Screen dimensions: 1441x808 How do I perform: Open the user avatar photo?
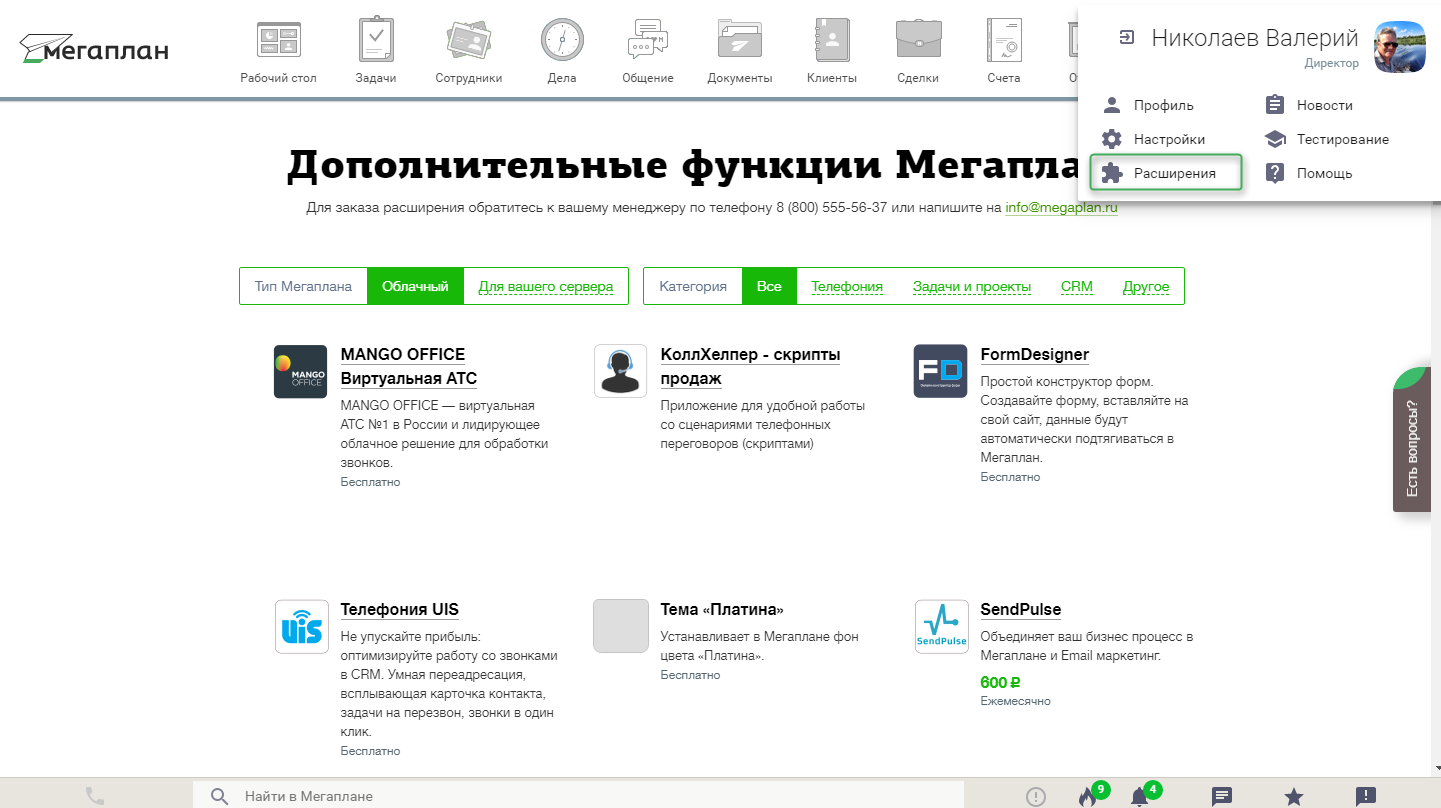[x=1399, y=47]
